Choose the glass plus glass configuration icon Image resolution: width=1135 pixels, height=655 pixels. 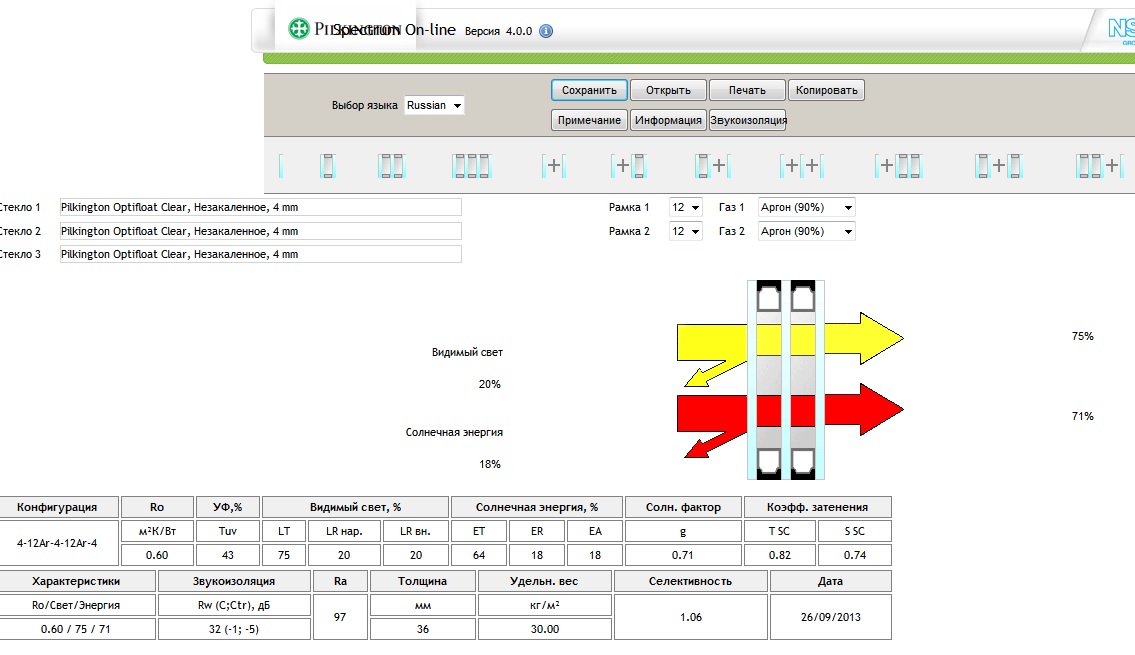point(554,166)
